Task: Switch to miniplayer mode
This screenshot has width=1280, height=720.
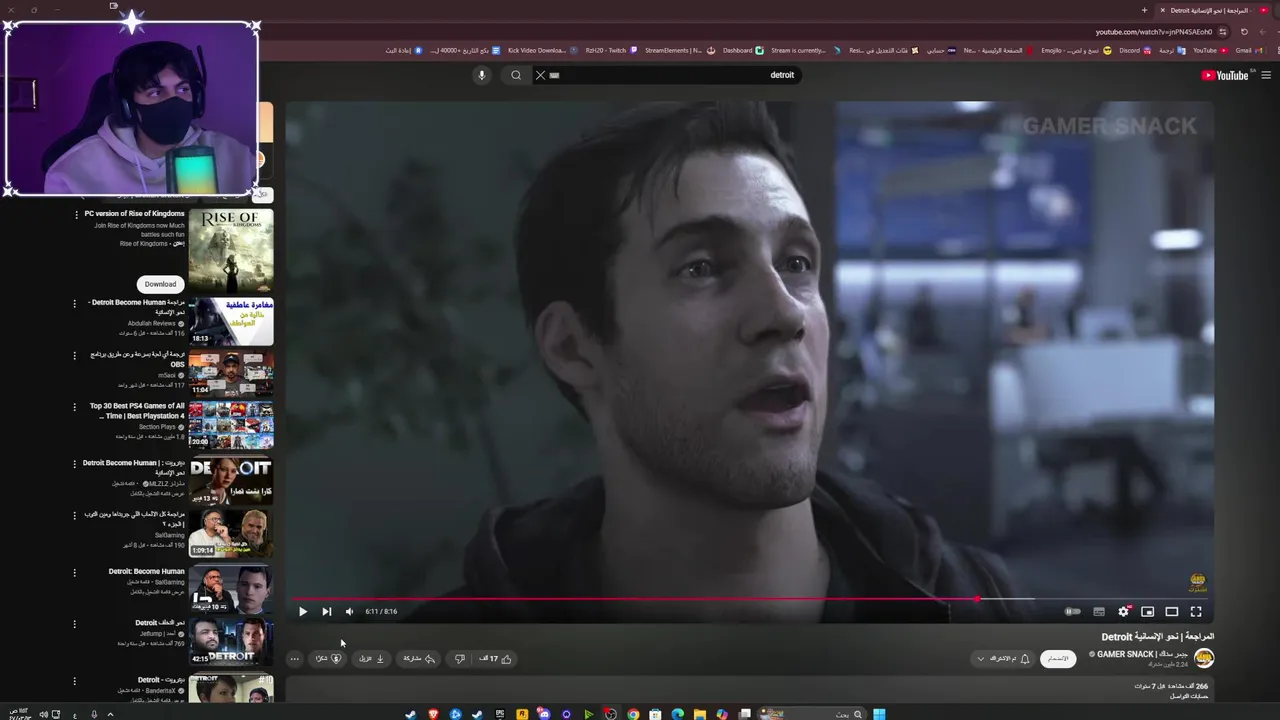Action: pos(1148,611)
